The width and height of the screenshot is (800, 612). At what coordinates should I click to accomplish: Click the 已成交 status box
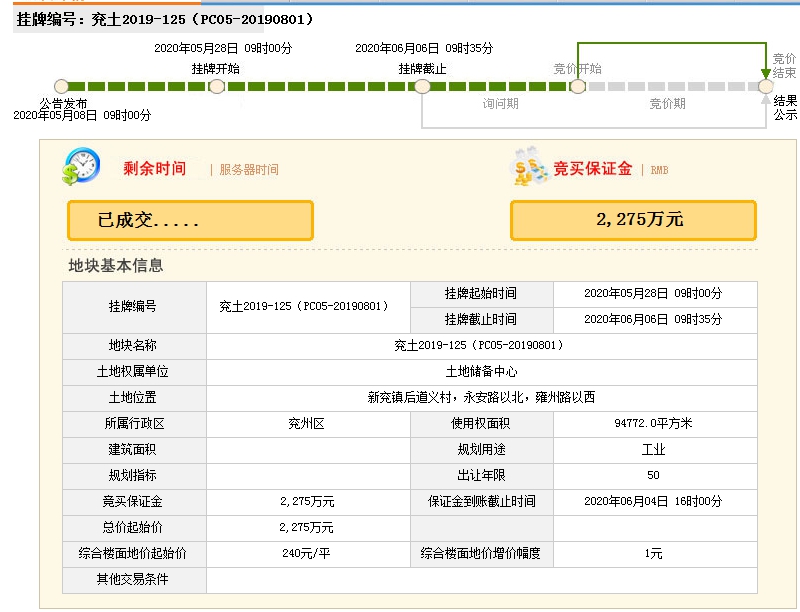pyautogui.click(x=190, y=220)
